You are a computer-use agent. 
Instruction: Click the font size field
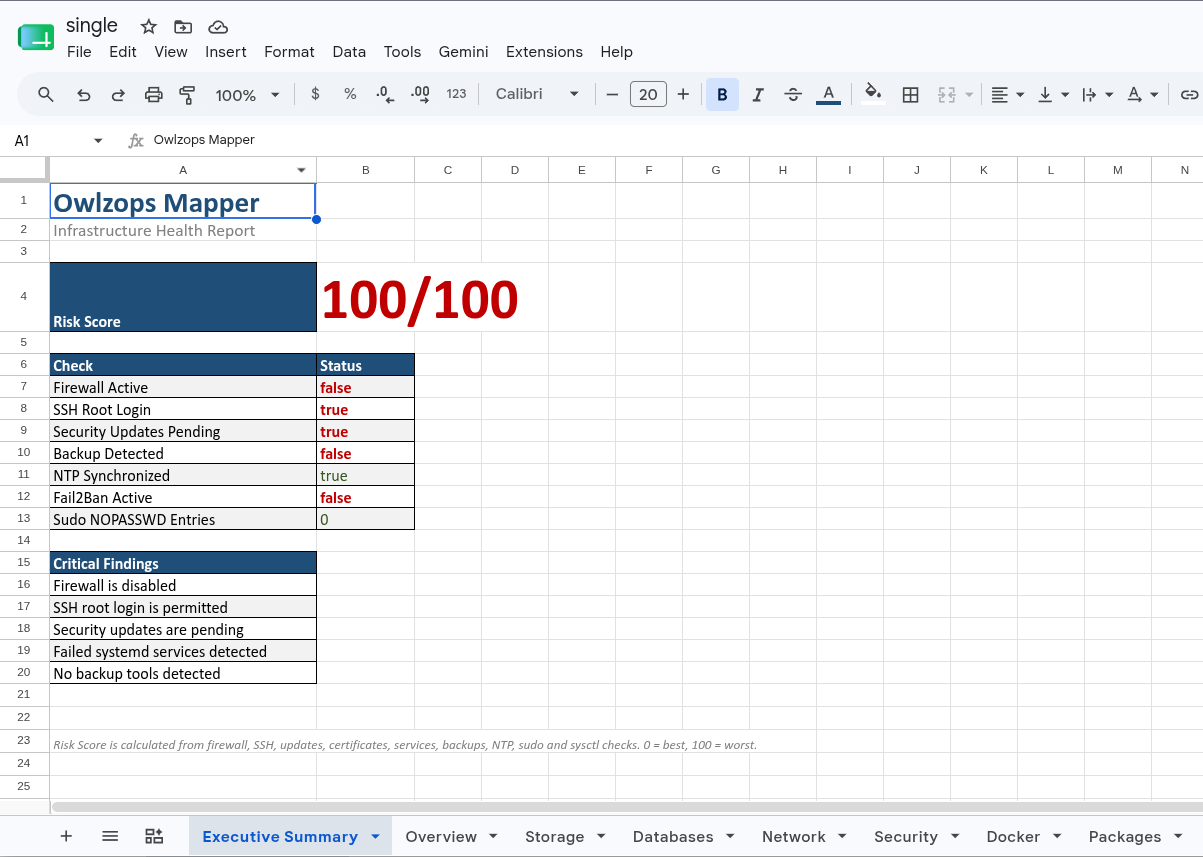648,94
